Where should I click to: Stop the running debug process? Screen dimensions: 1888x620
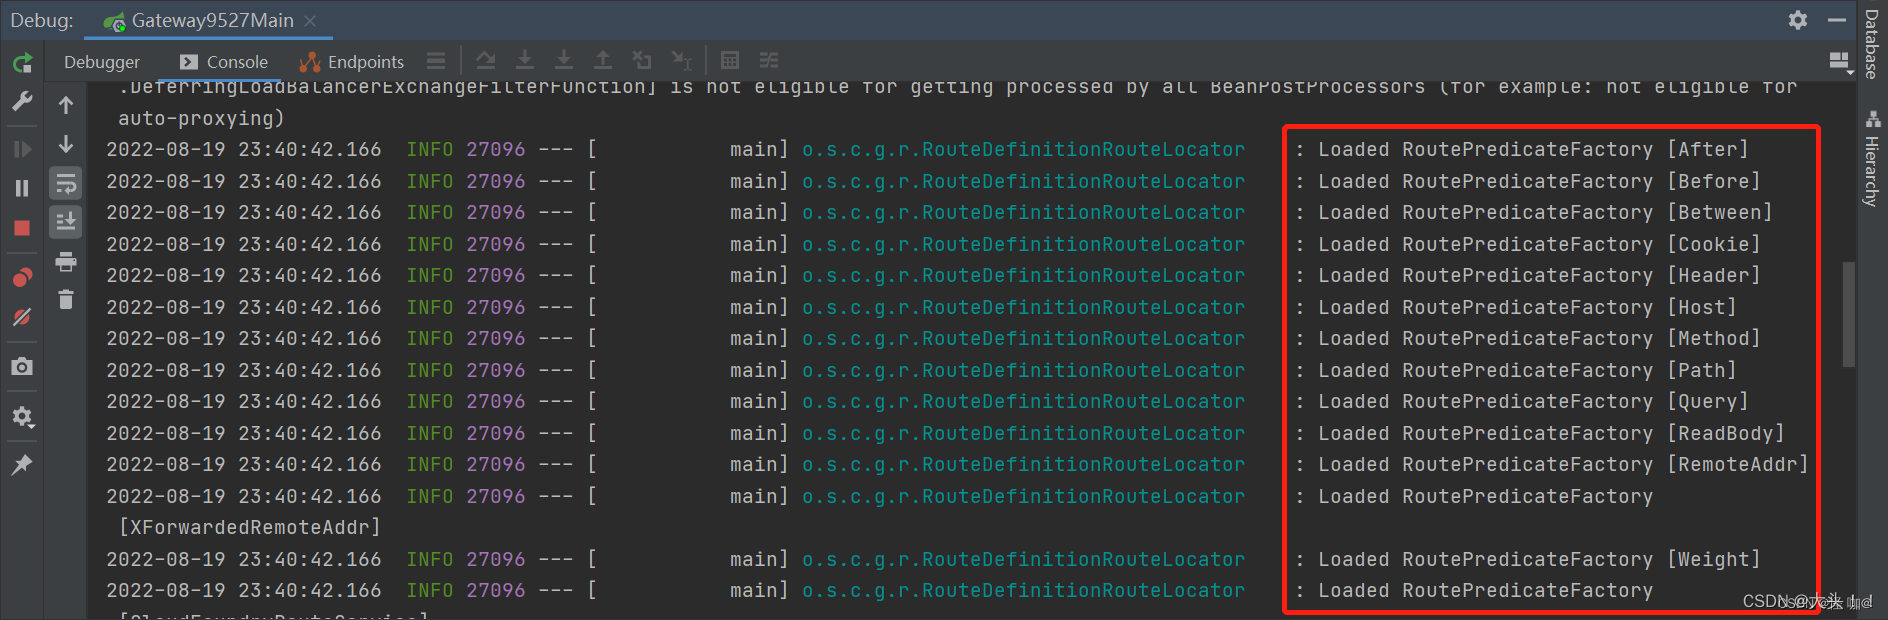point(22,228)
